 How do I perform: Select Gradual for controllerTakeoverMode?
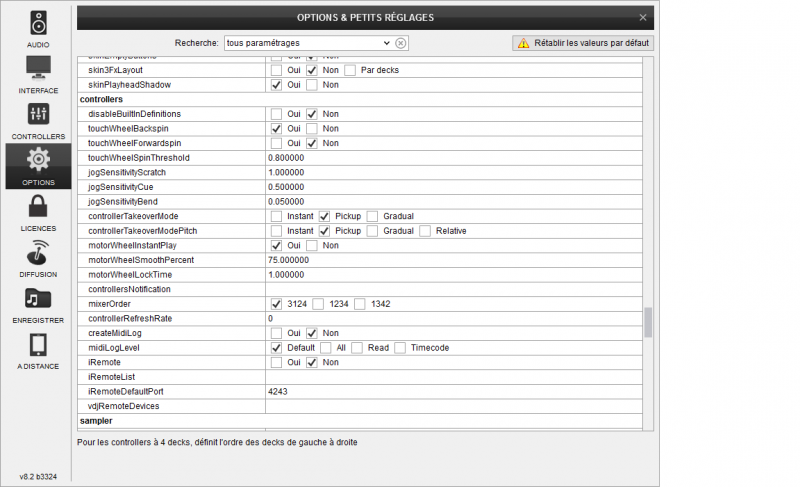pyautogui.click(x=372, y=216)
